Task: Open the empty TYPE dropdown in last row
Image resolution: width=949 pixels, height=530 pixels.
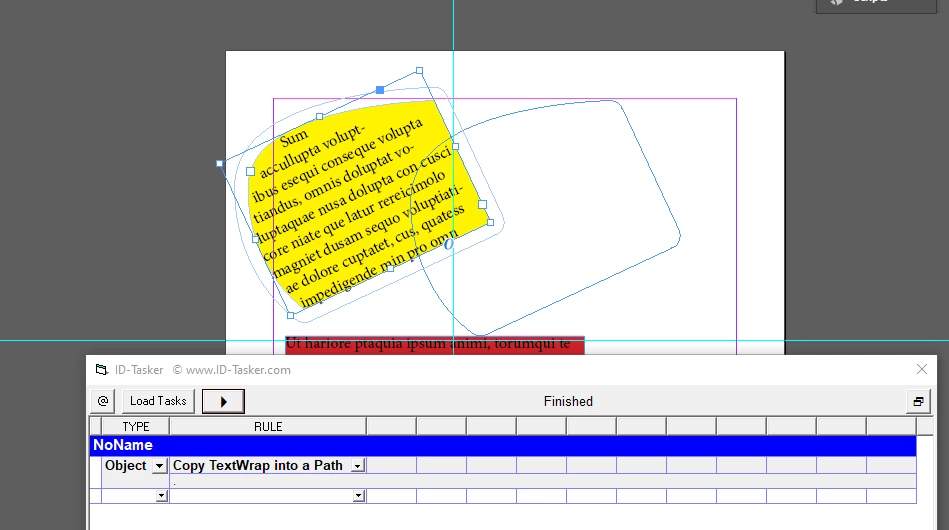Action: coord(161,496)
